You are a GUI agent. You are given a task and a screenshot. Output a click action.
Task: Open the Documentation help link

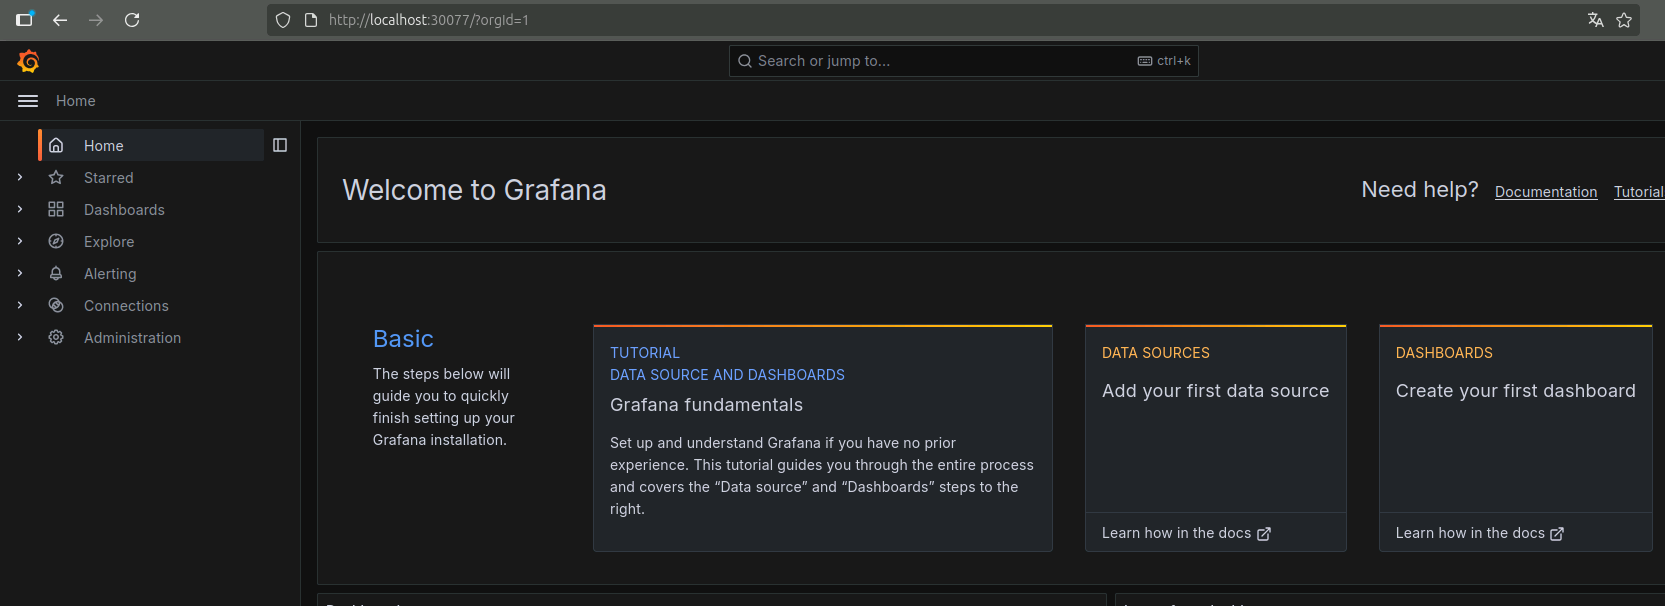(1545, 192)
